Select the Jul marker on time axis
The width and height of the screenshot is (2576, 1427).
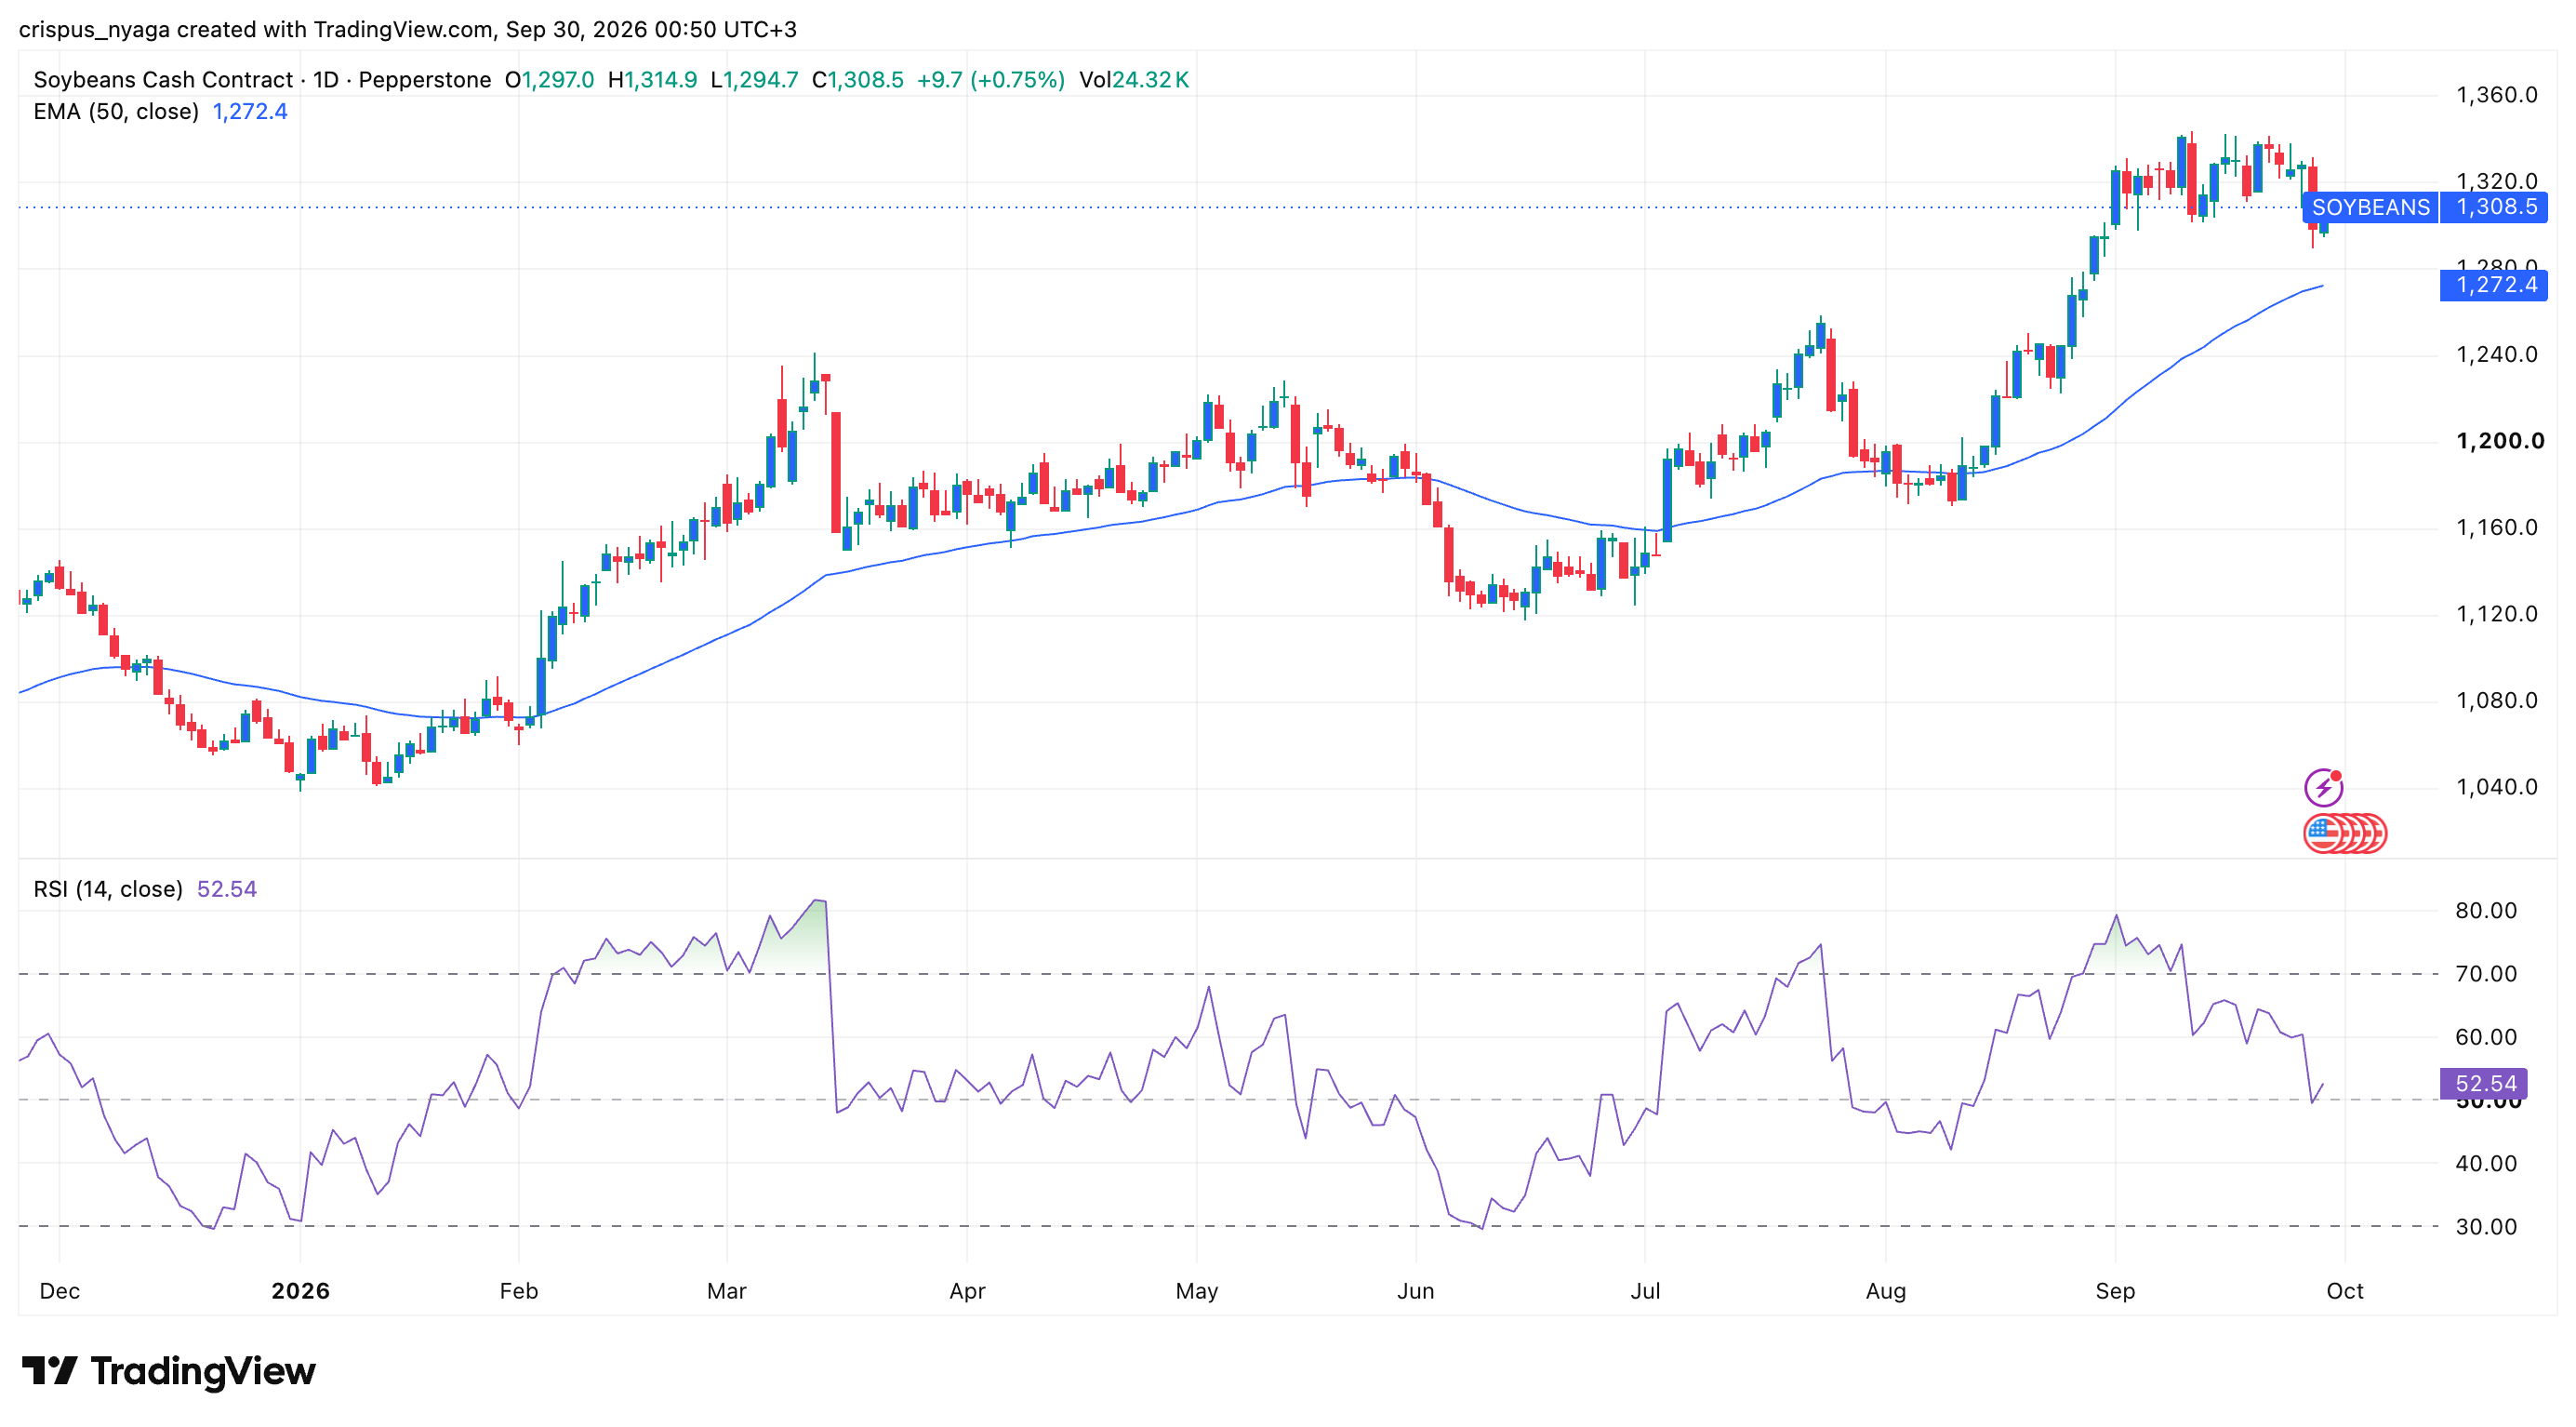pyautogui.click(x=1645, y=1291)
